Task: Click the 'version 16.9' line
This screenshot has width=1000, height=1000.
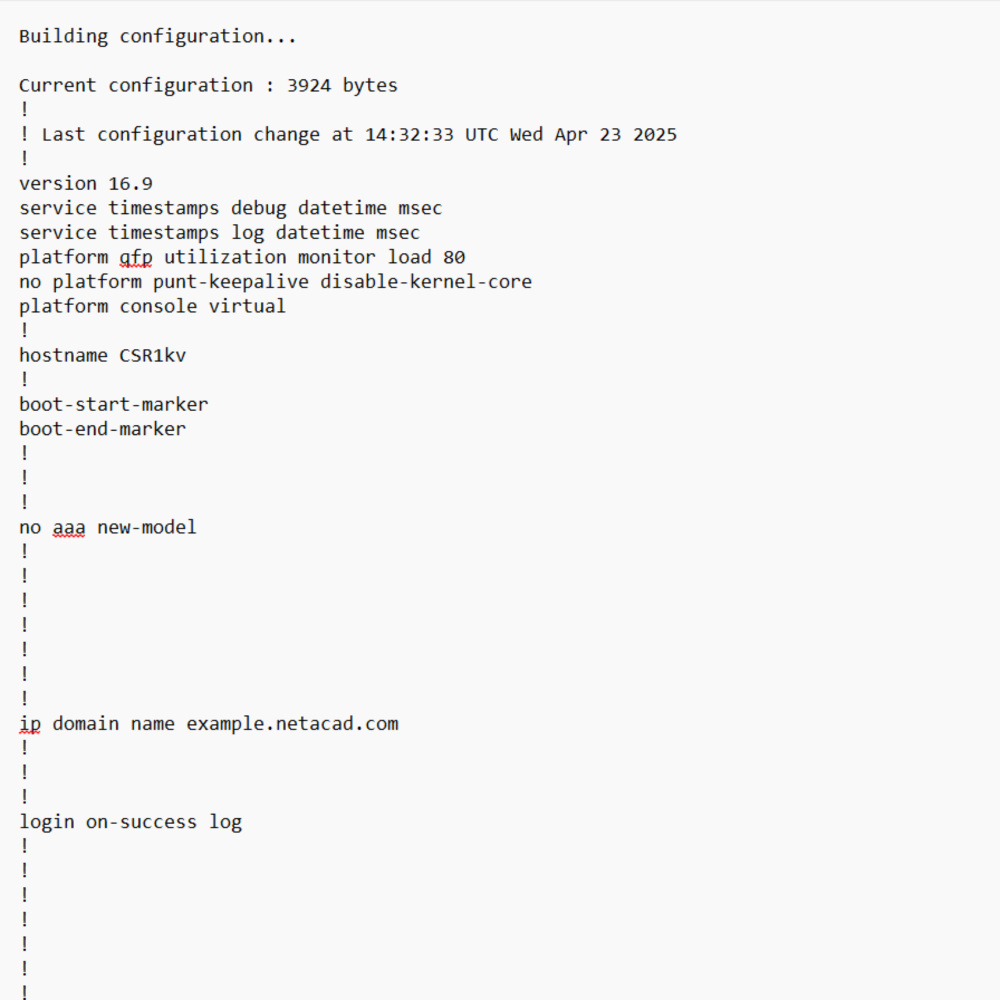Action: (85, 184)
